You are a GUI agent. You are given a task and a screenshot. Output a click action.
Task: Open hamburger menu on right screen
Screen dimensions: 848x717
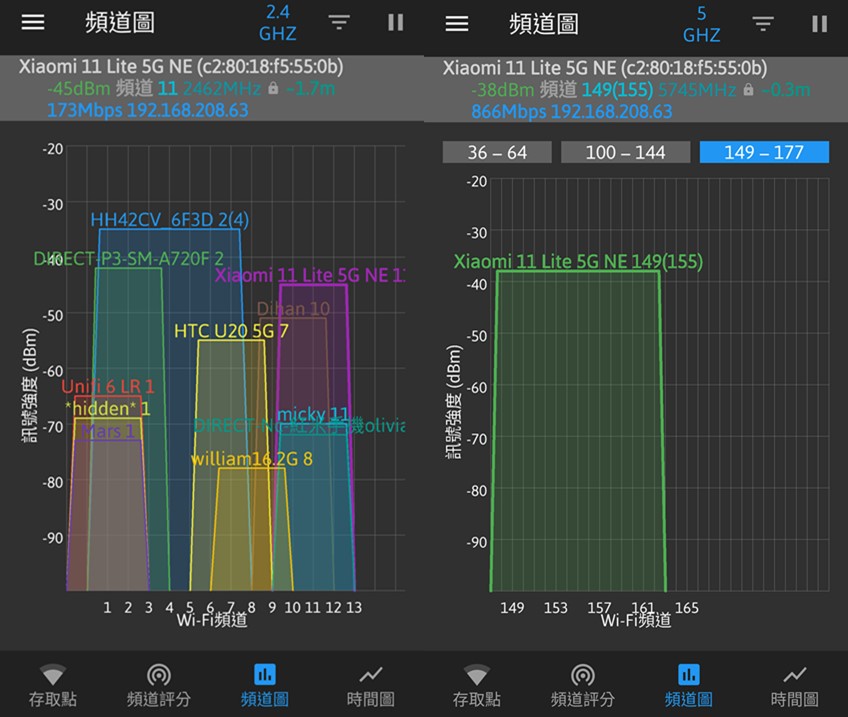point(457,23)
